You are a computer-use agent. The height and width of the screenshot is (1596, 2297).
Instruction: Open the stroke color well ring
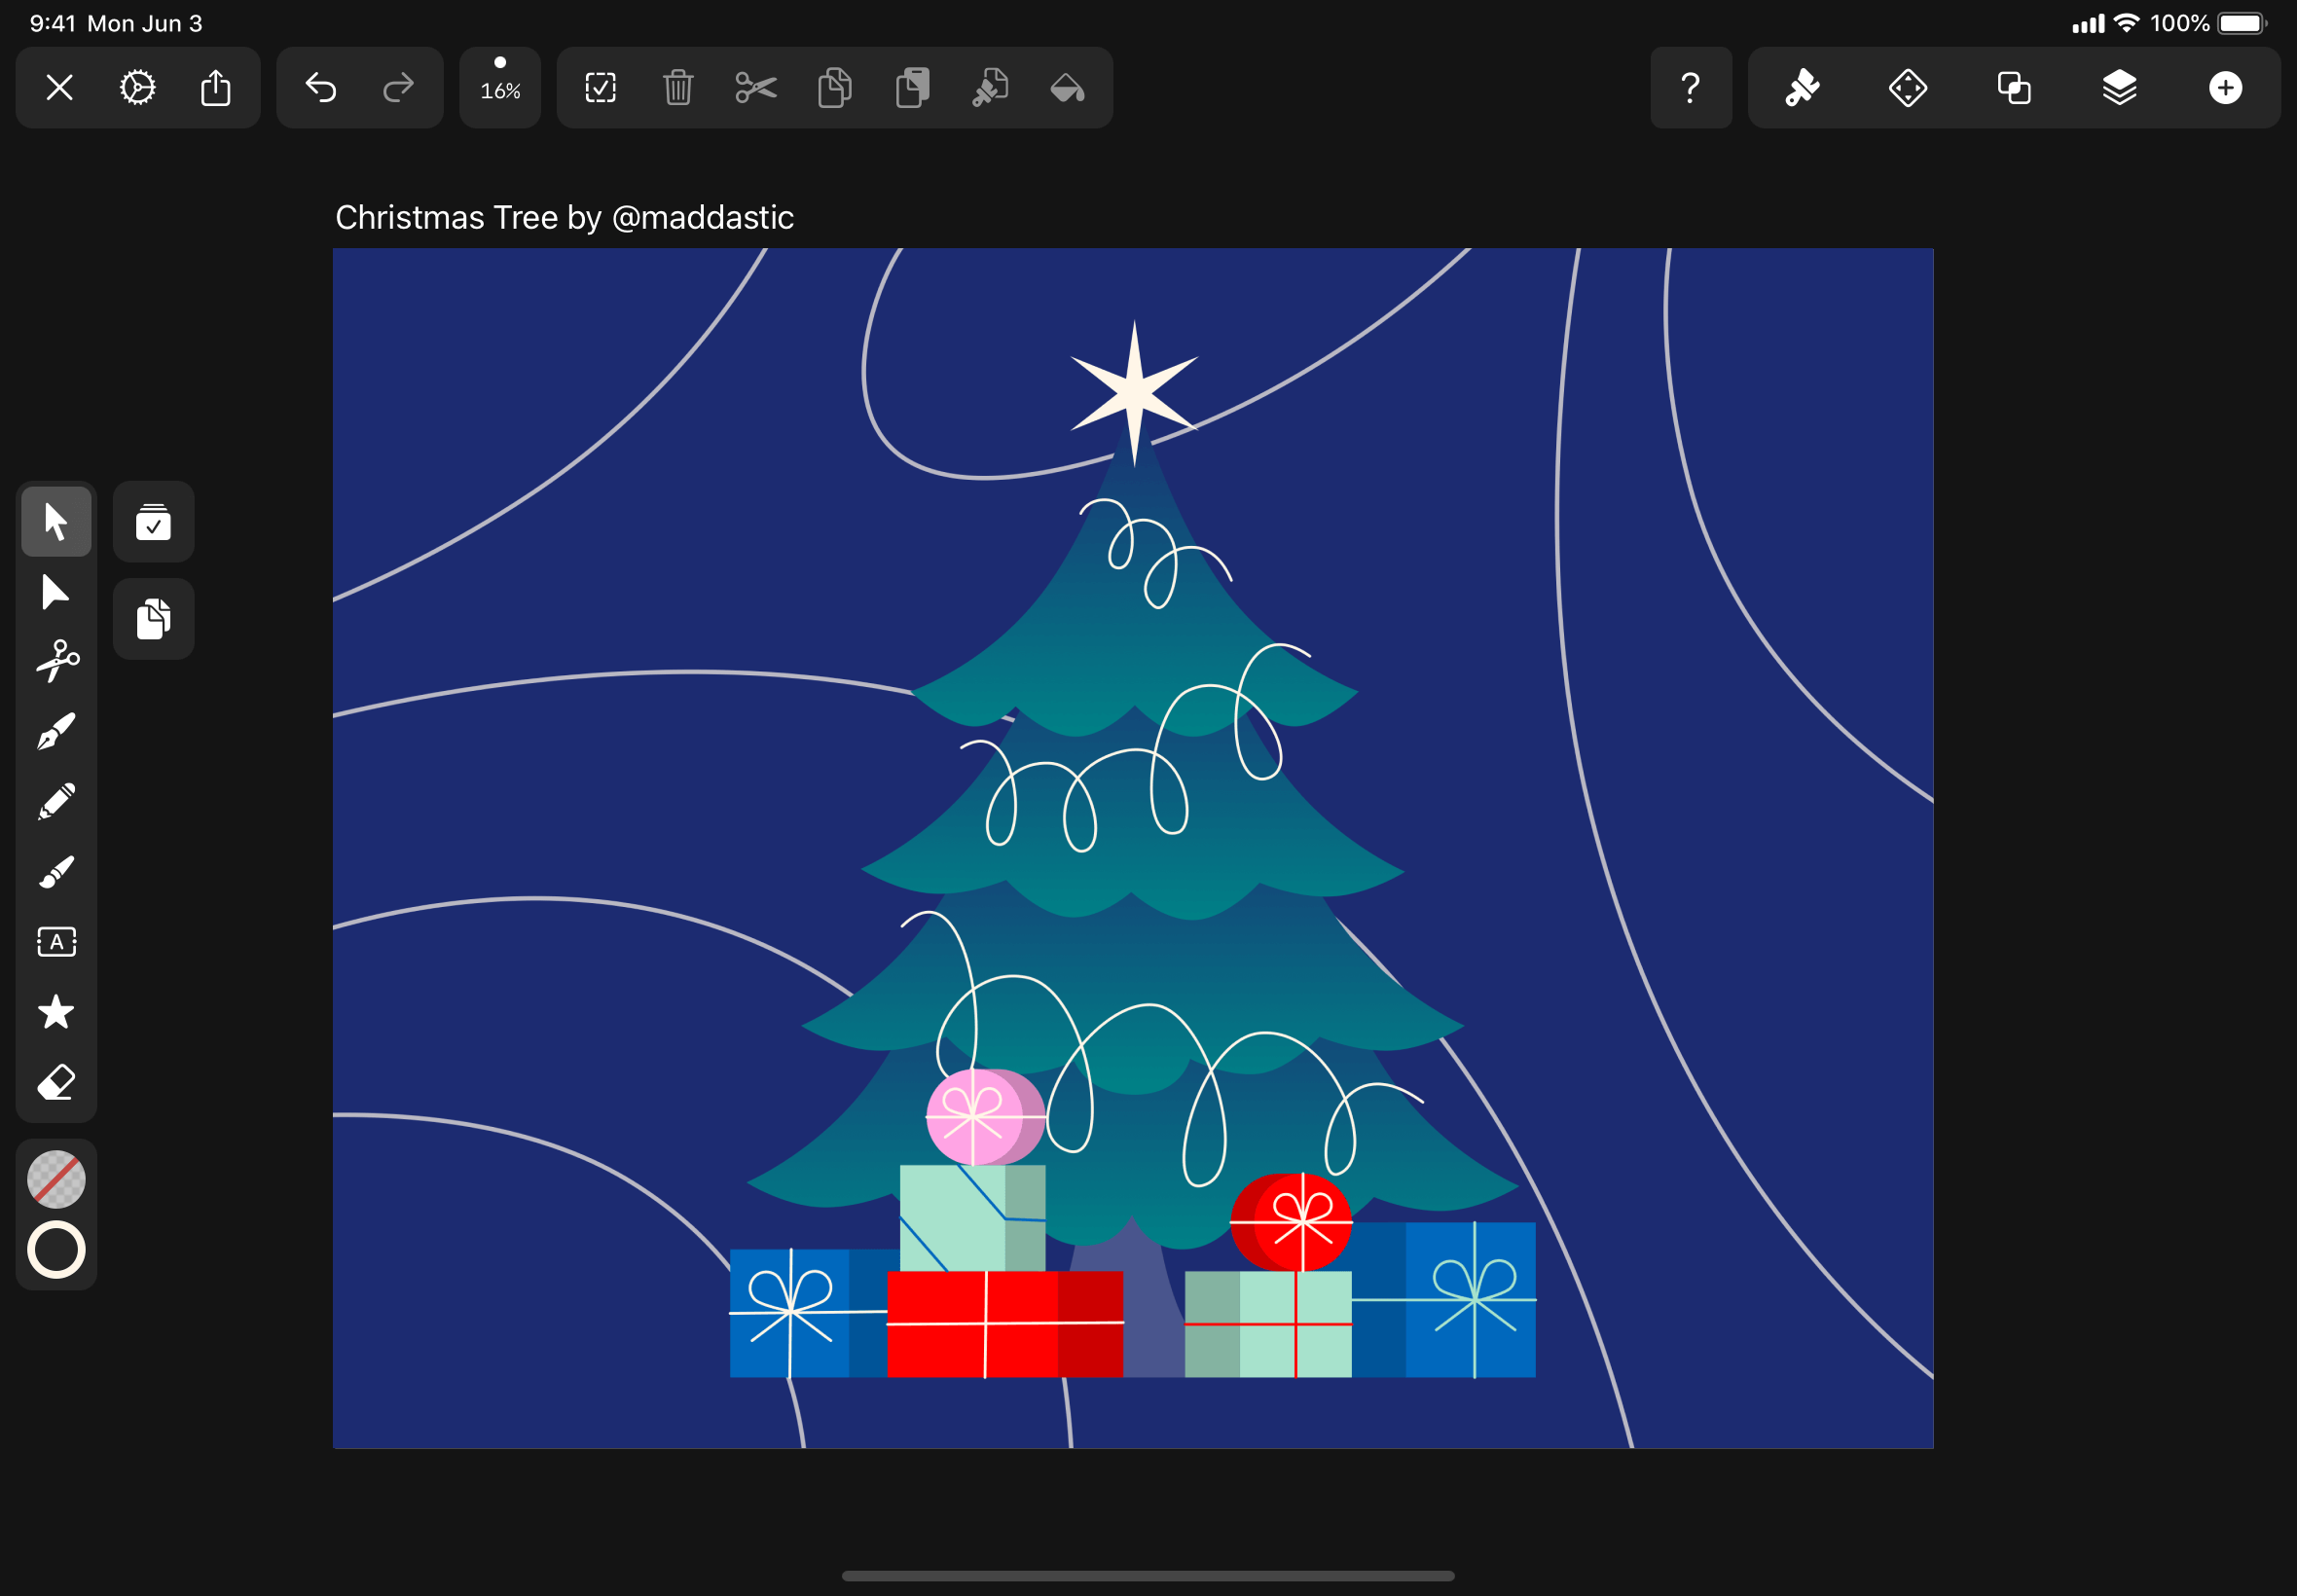click(x=56, y=1249)
